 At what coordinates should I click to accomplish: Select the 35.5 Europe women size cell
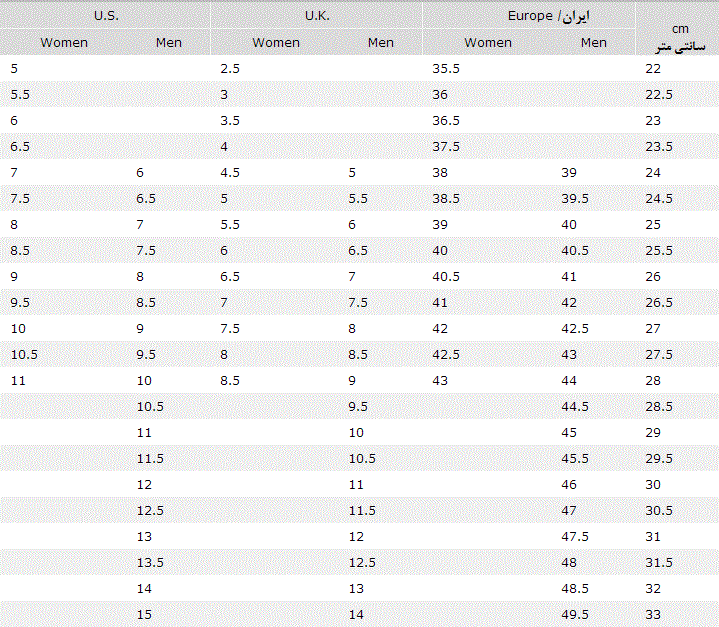point(446,69)
